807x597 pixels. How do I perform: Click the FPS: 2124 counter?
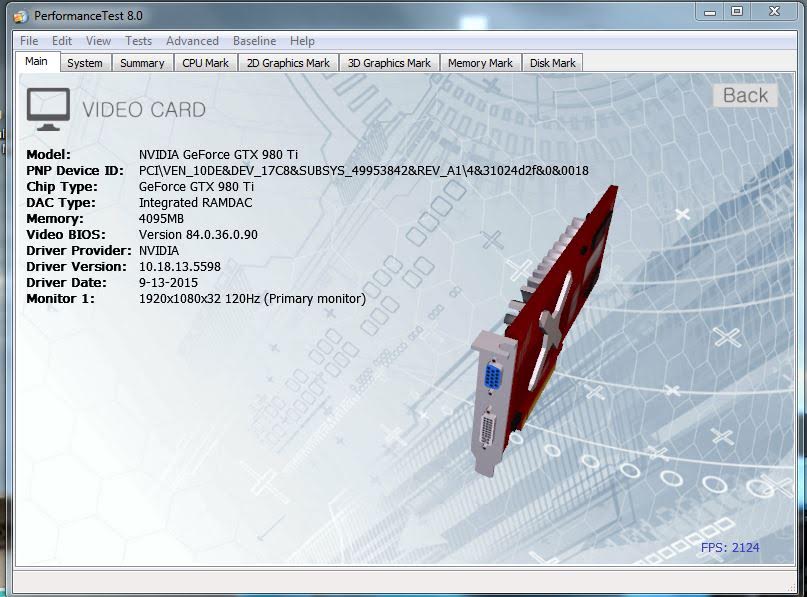click(x=730, y=547)
